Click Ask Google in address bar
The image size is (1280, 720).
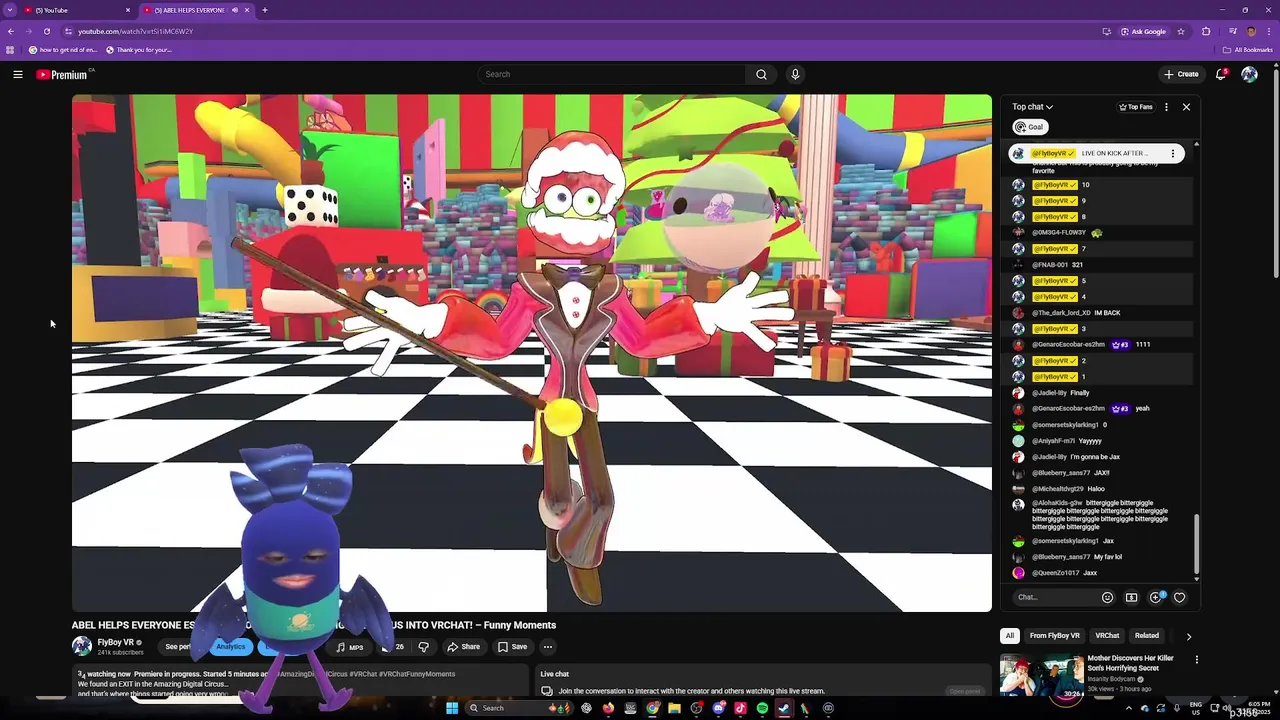pos(1143,31)
